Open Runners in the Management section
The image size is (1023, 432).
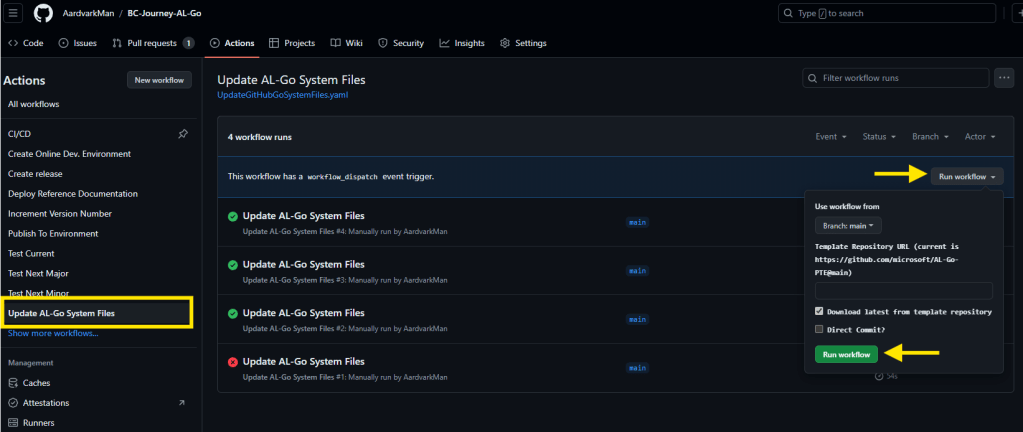[x=31, y=423]
